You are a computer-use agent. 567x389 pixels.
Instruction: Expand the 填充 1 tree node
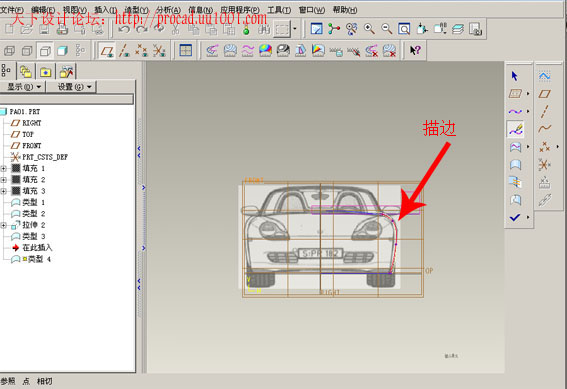click(4, 168)
